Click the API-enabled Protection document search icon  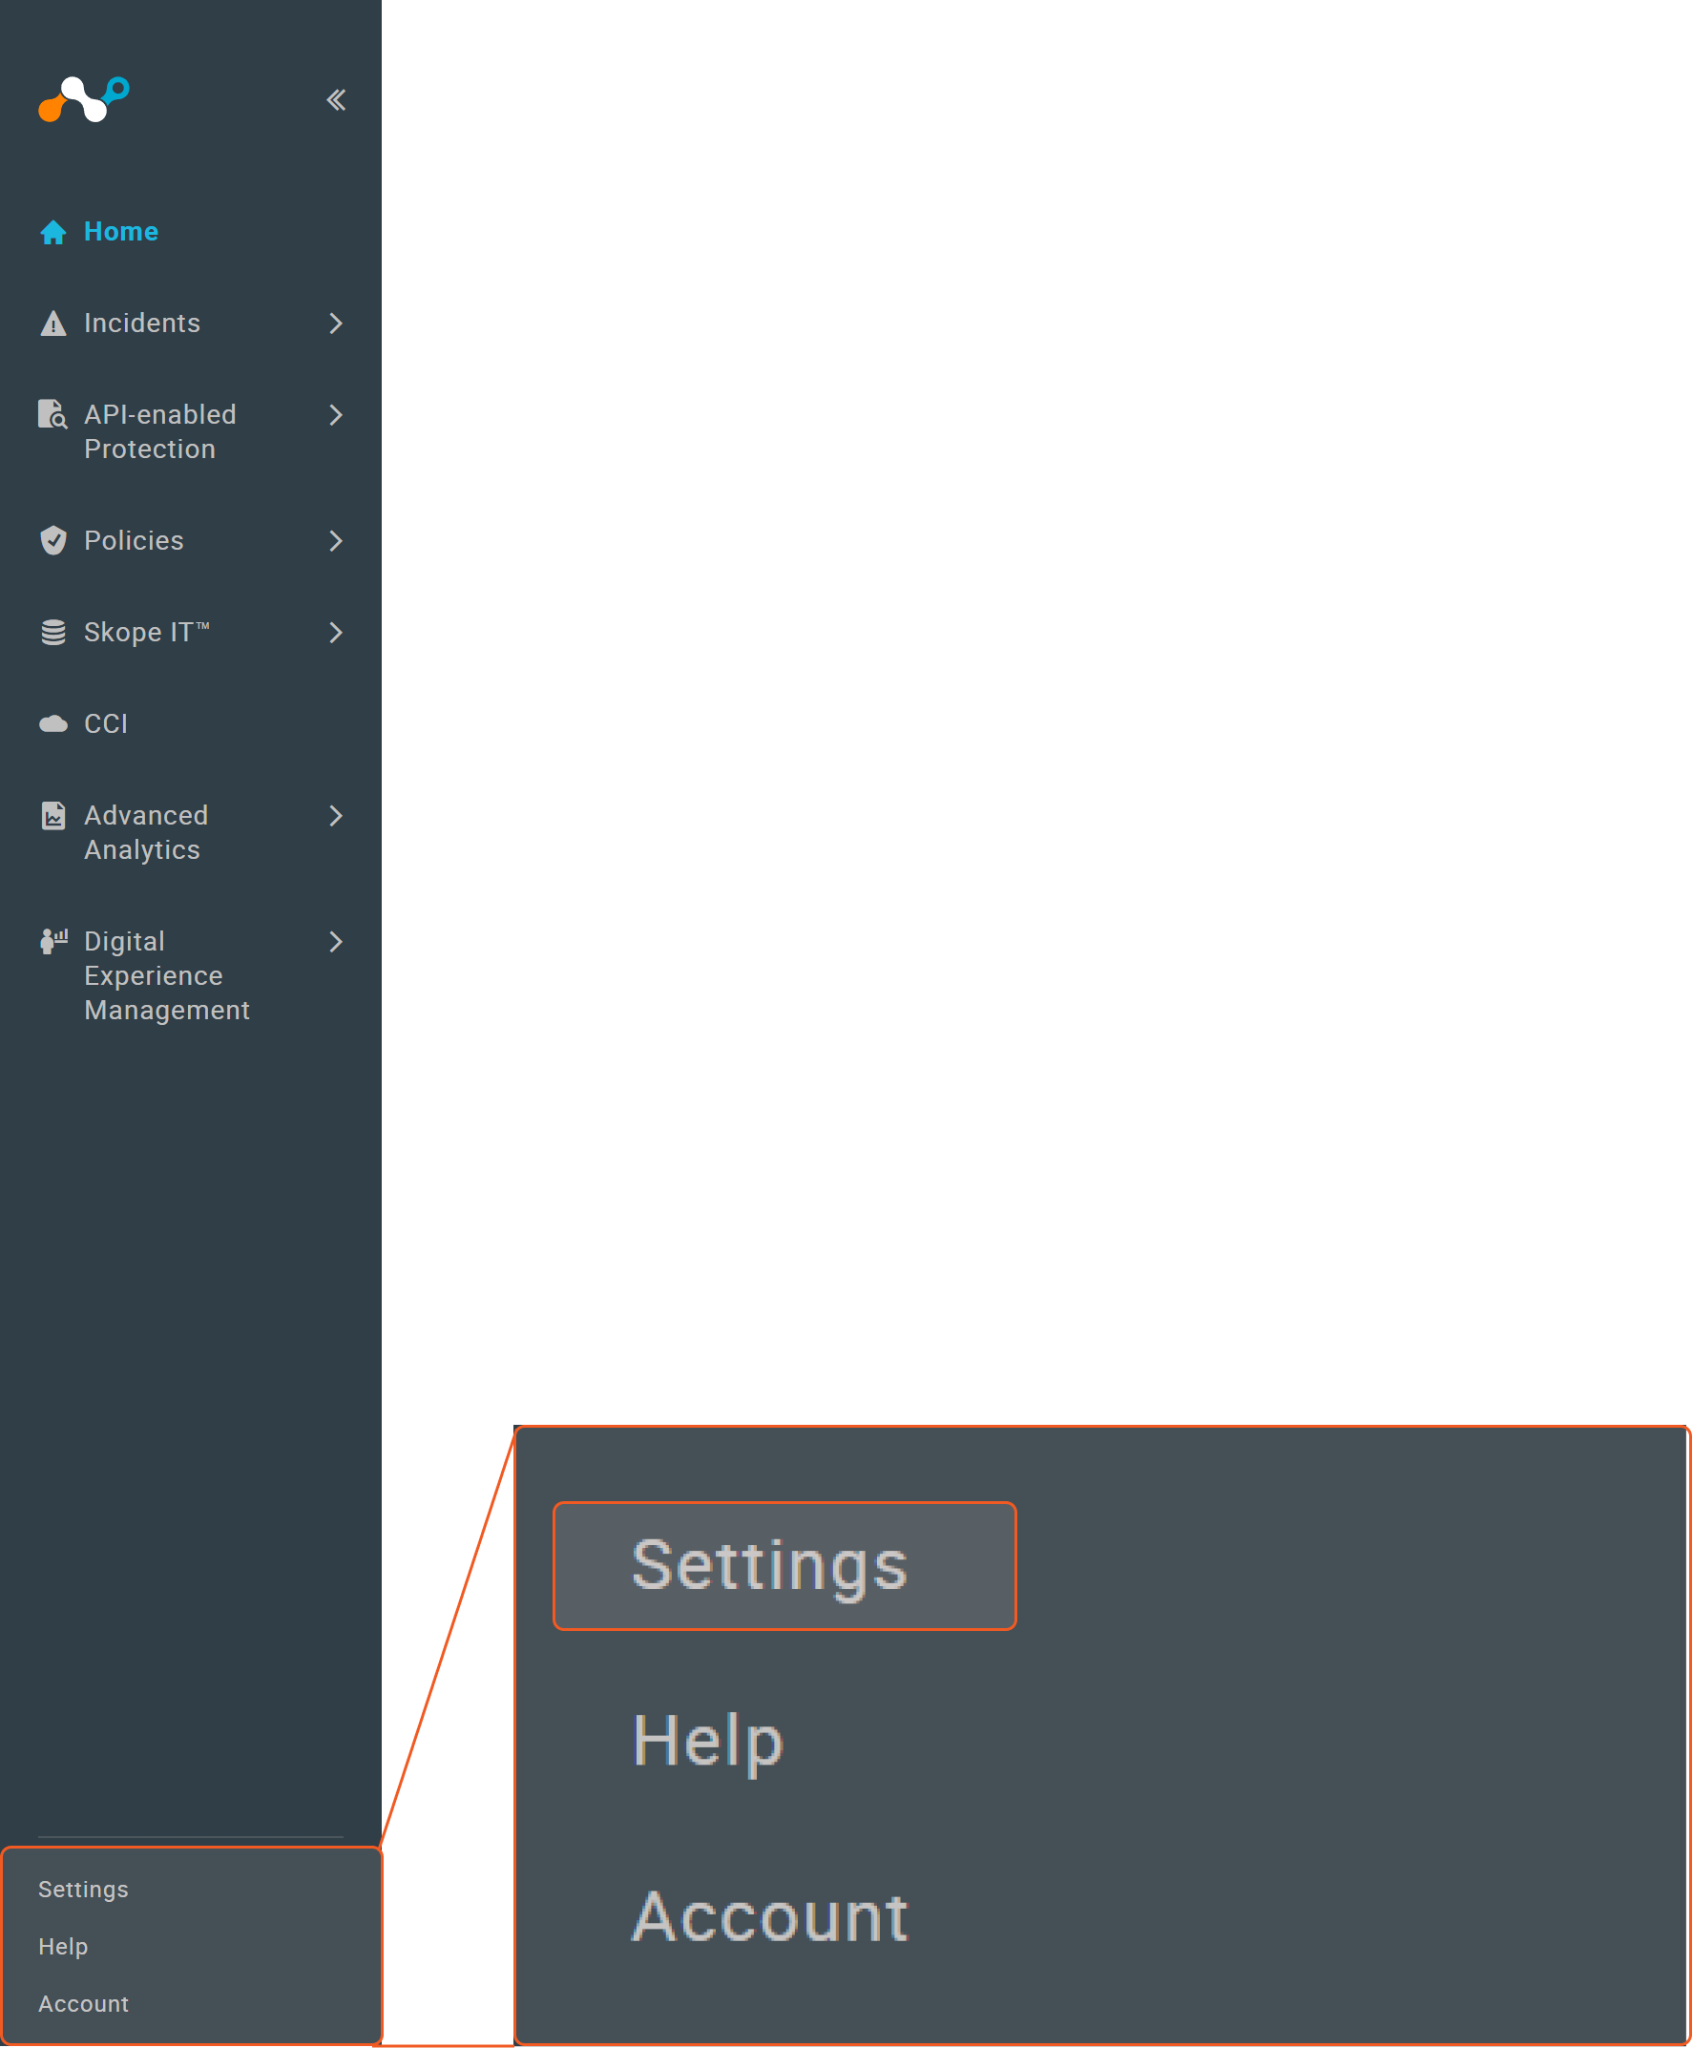[x=53, y=414]
